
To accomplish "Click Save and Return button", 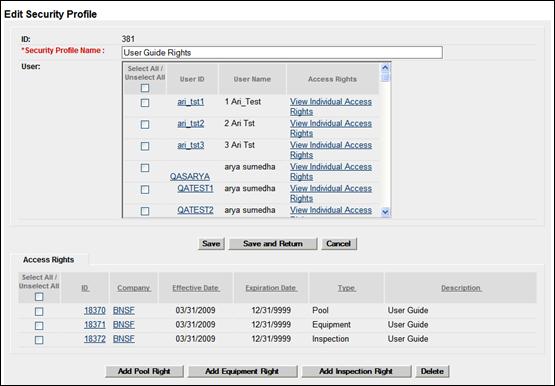I will [x=273, y=244].
